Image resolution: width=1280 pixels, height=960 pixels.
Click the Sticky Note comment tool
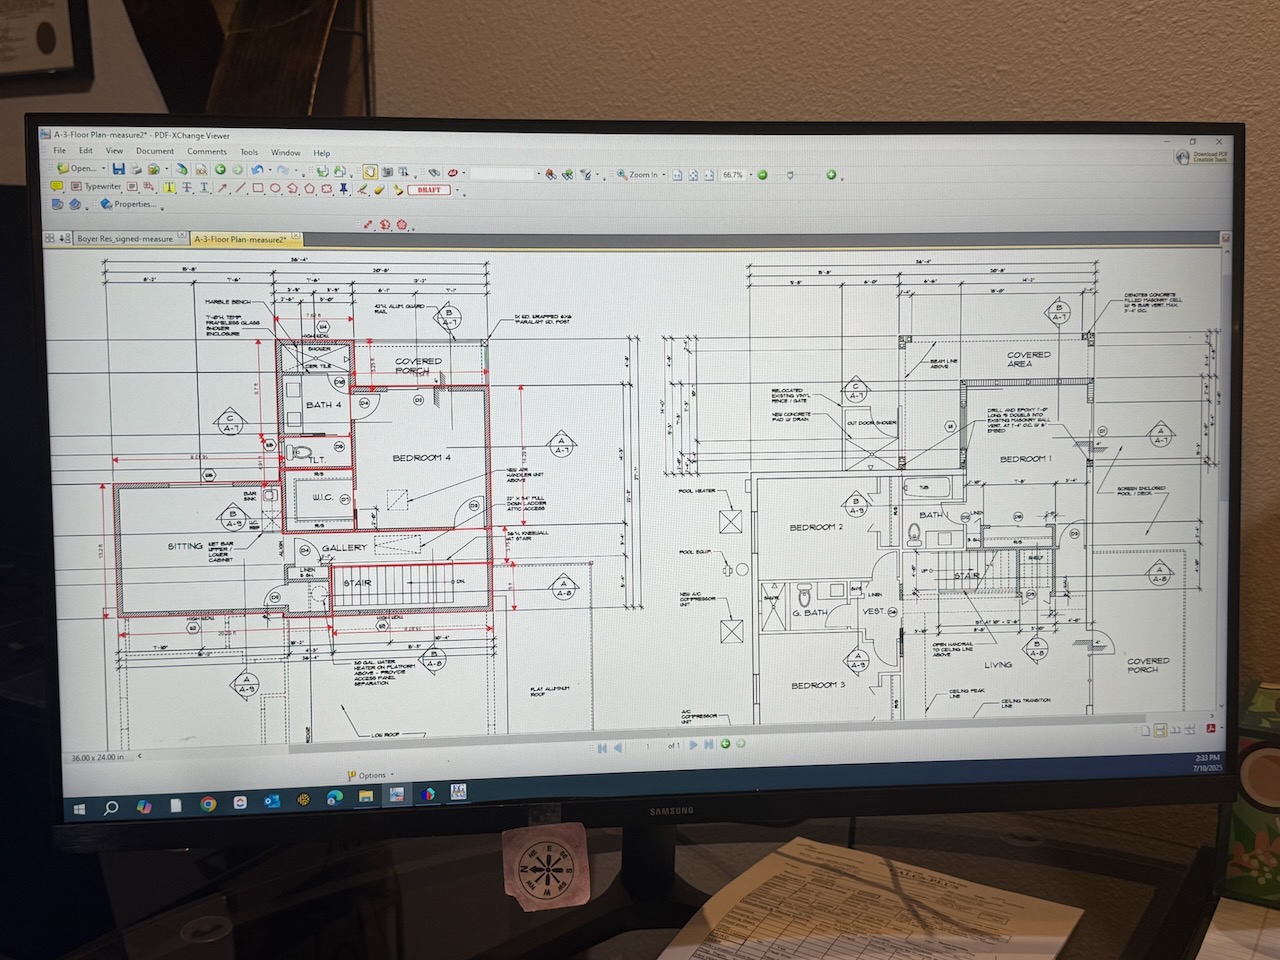pos(56,186)
